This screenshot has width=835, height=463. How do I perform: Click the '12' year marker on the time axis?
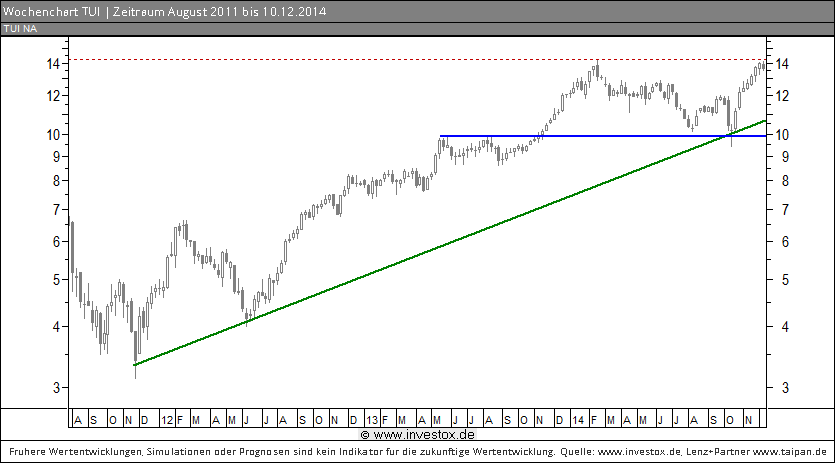(x=167, y=420)
